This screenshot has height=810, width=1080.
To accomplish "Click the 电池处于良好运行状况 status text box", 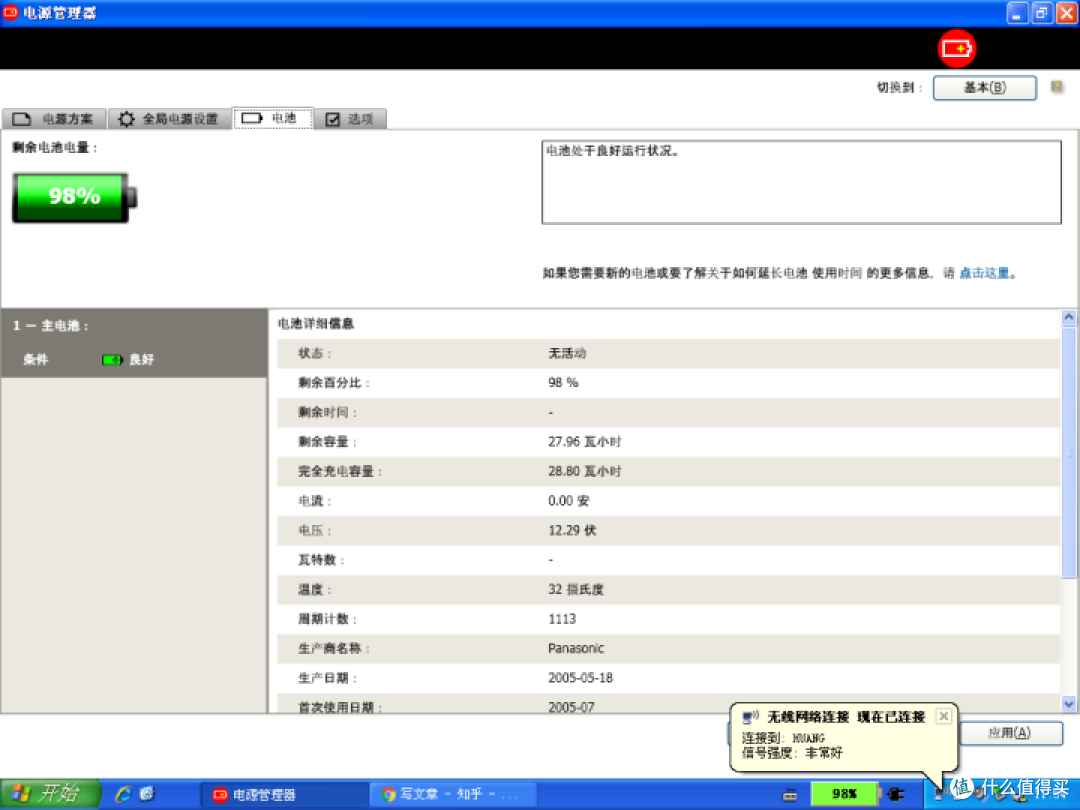I will click(801, 182).
